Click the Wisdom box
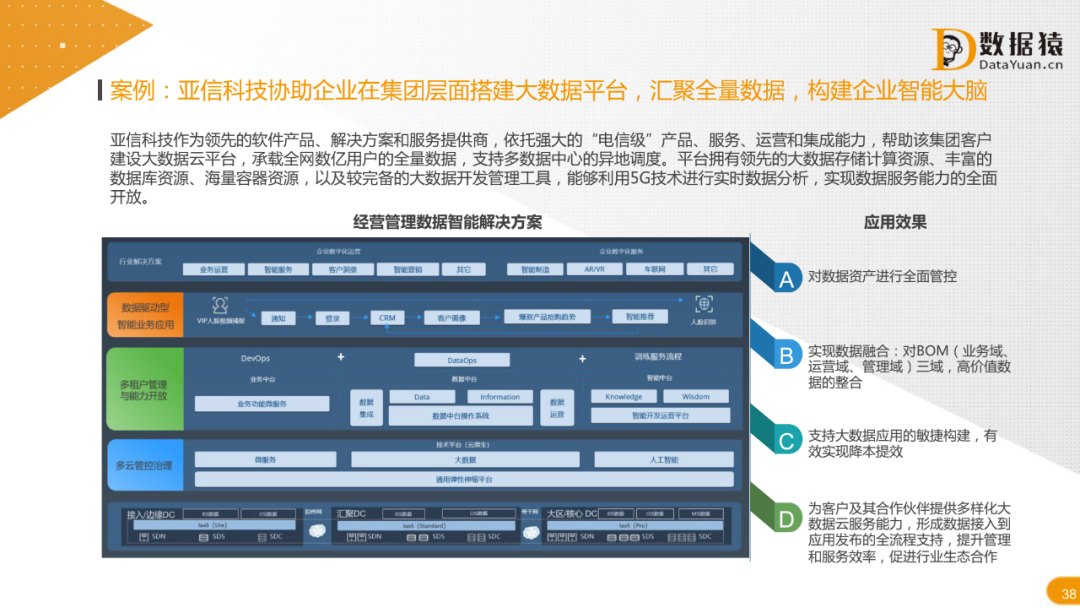1080x608 pixels. pyautogui.click(x=696, y=396)
